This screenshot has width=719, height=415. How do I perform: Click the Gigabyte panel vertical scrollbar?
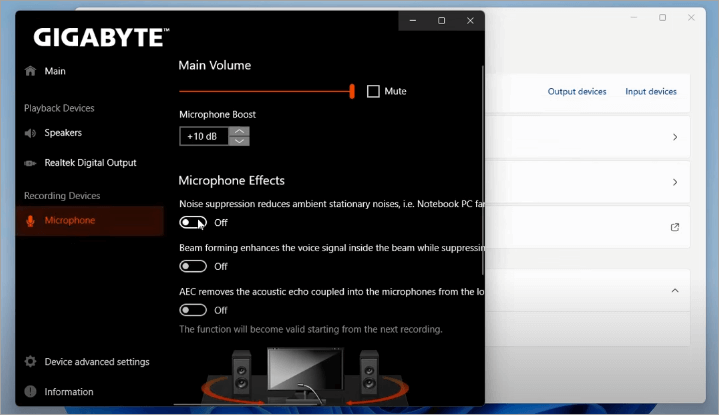coord(482,170)
